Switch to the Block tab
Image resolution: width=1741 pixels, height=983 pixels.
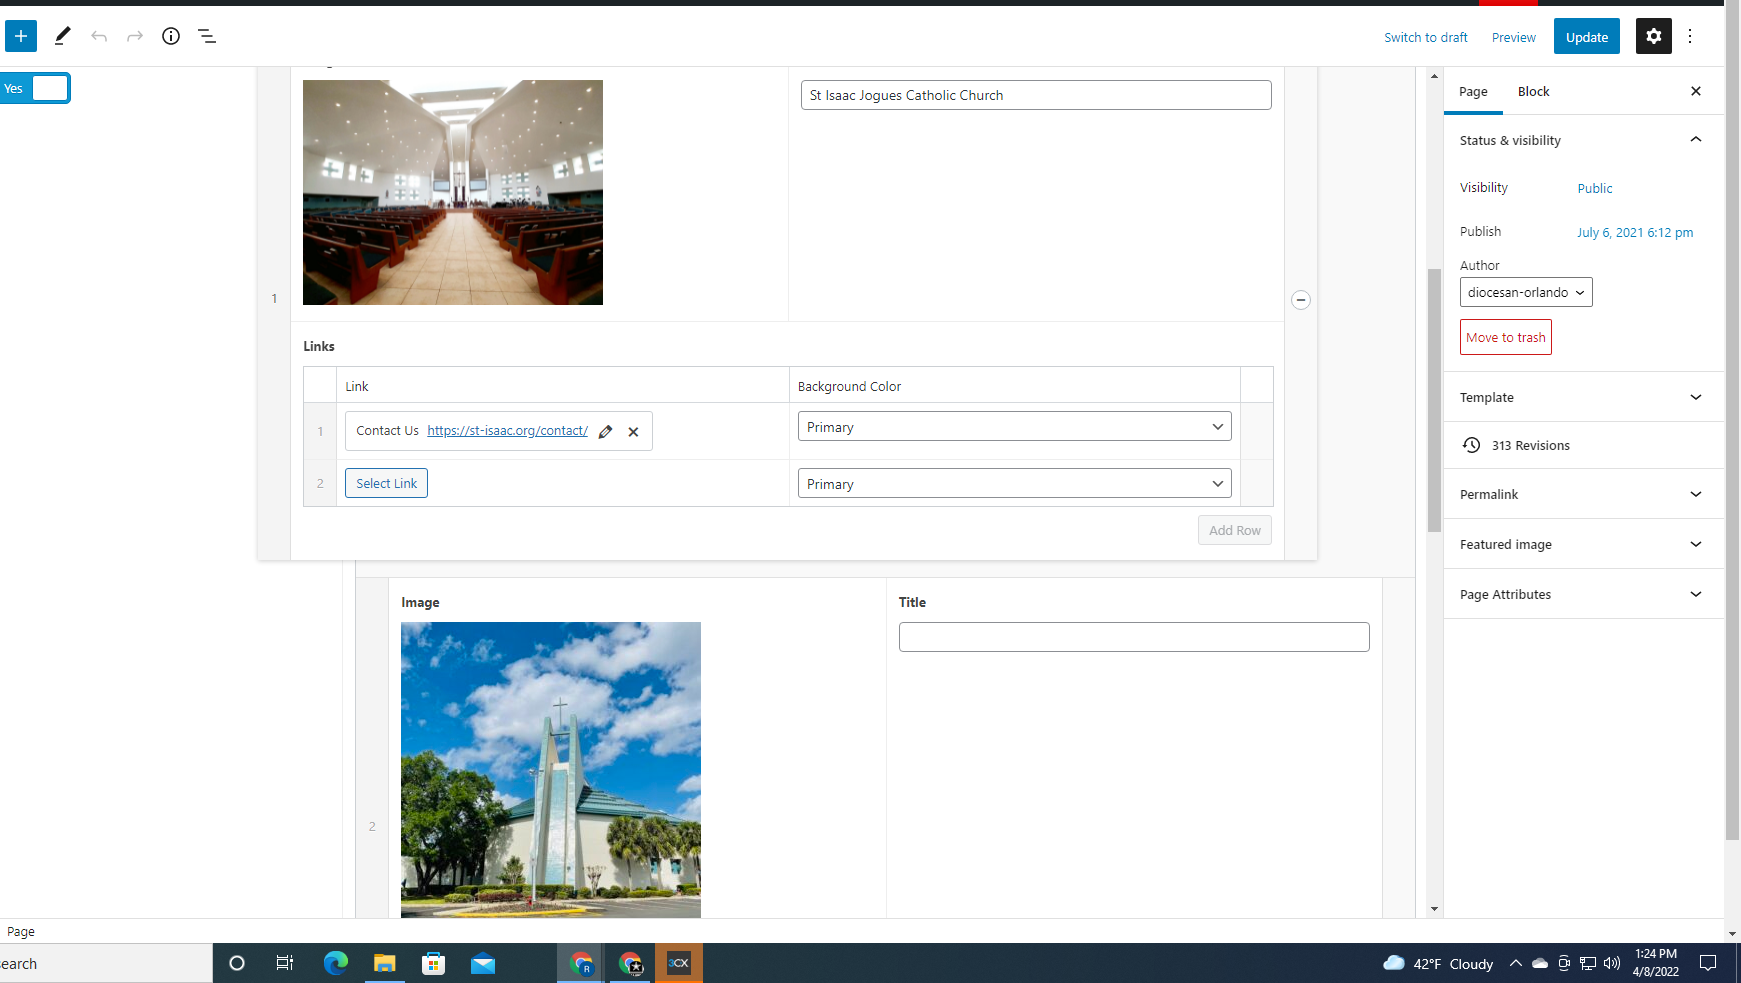(x=1533, y=91)
